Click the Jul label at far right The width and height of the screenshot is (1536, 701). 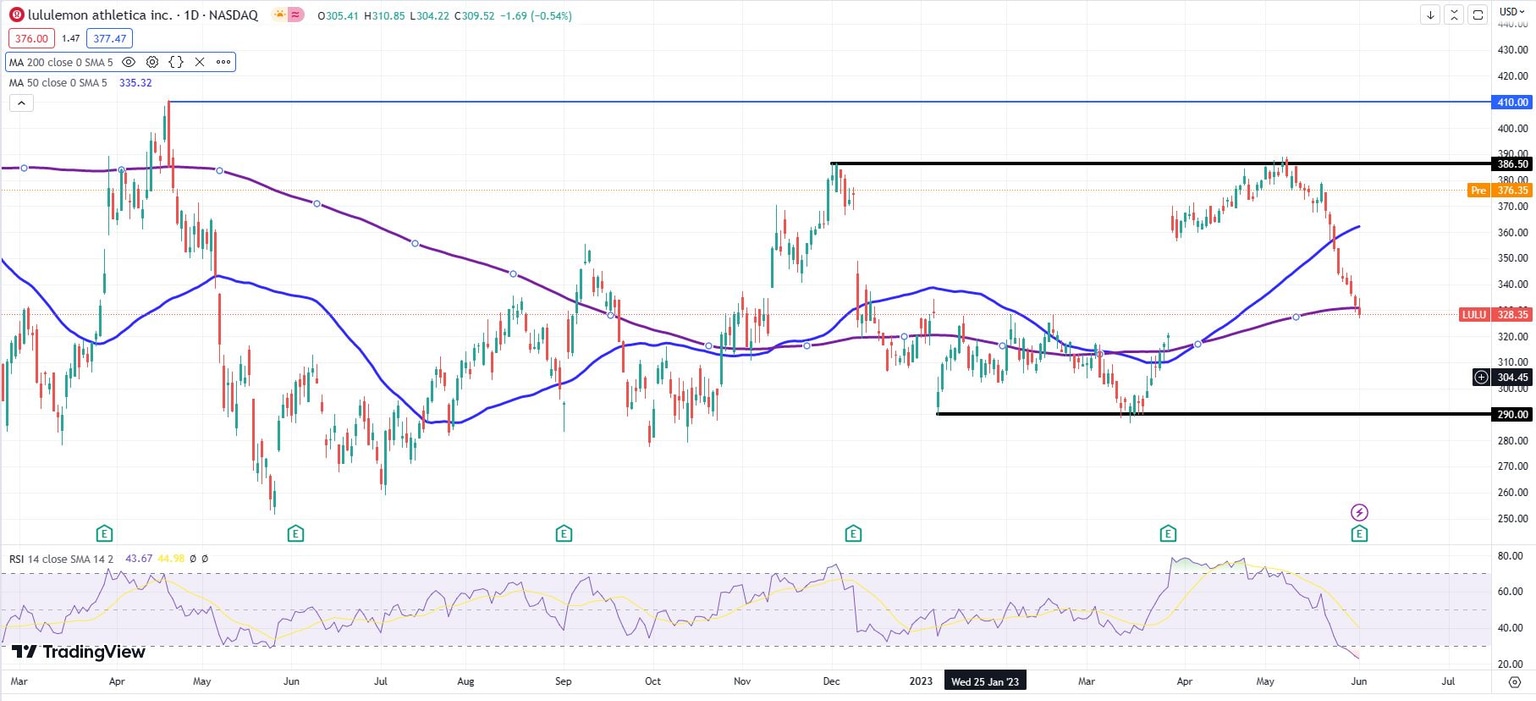point(1448,681)
